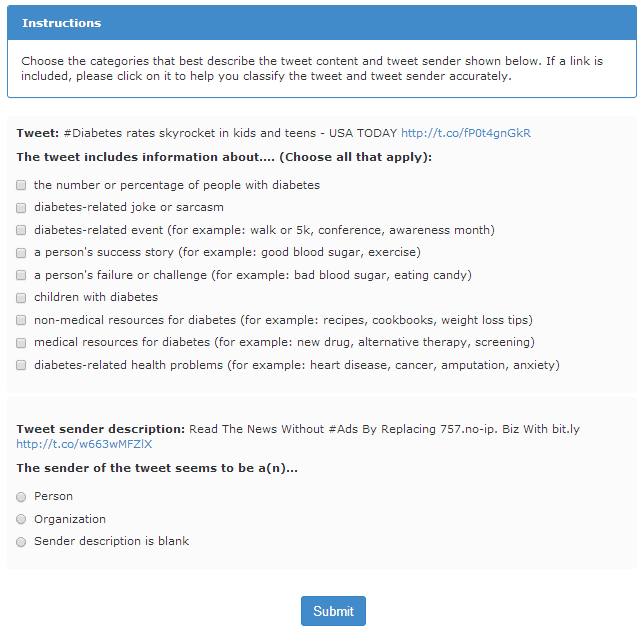Select 'Sender description is blank' radio button
644x644 pixels.
point(21,542)
